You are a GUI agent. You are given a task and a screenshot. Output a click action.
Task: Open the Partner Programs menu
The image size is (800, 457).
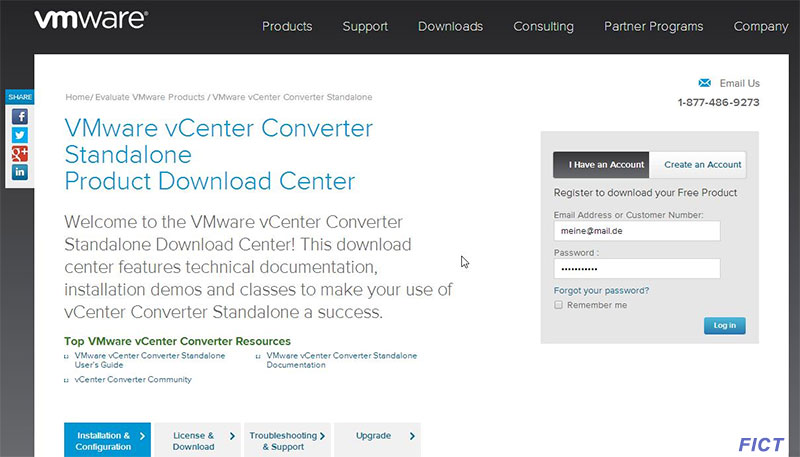653,27
